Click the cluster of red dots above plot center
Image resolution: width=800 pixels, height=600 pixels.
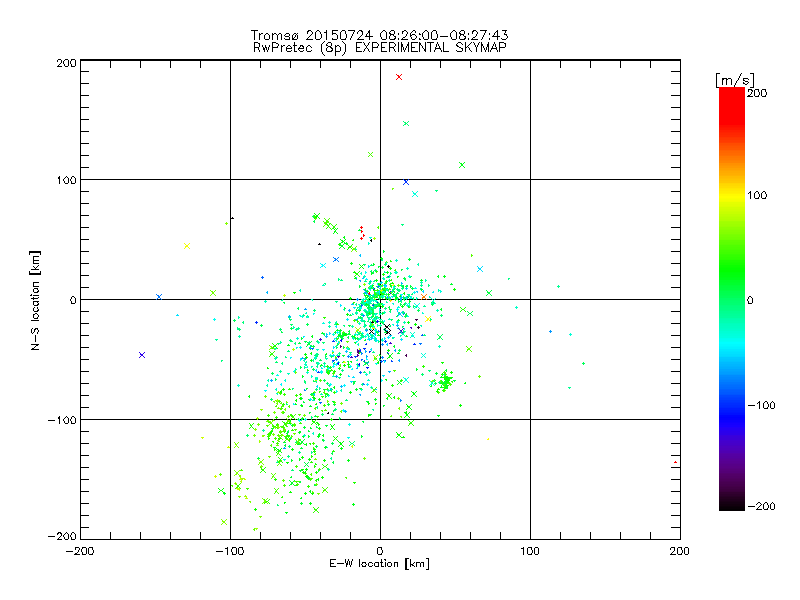coord(362,233)
